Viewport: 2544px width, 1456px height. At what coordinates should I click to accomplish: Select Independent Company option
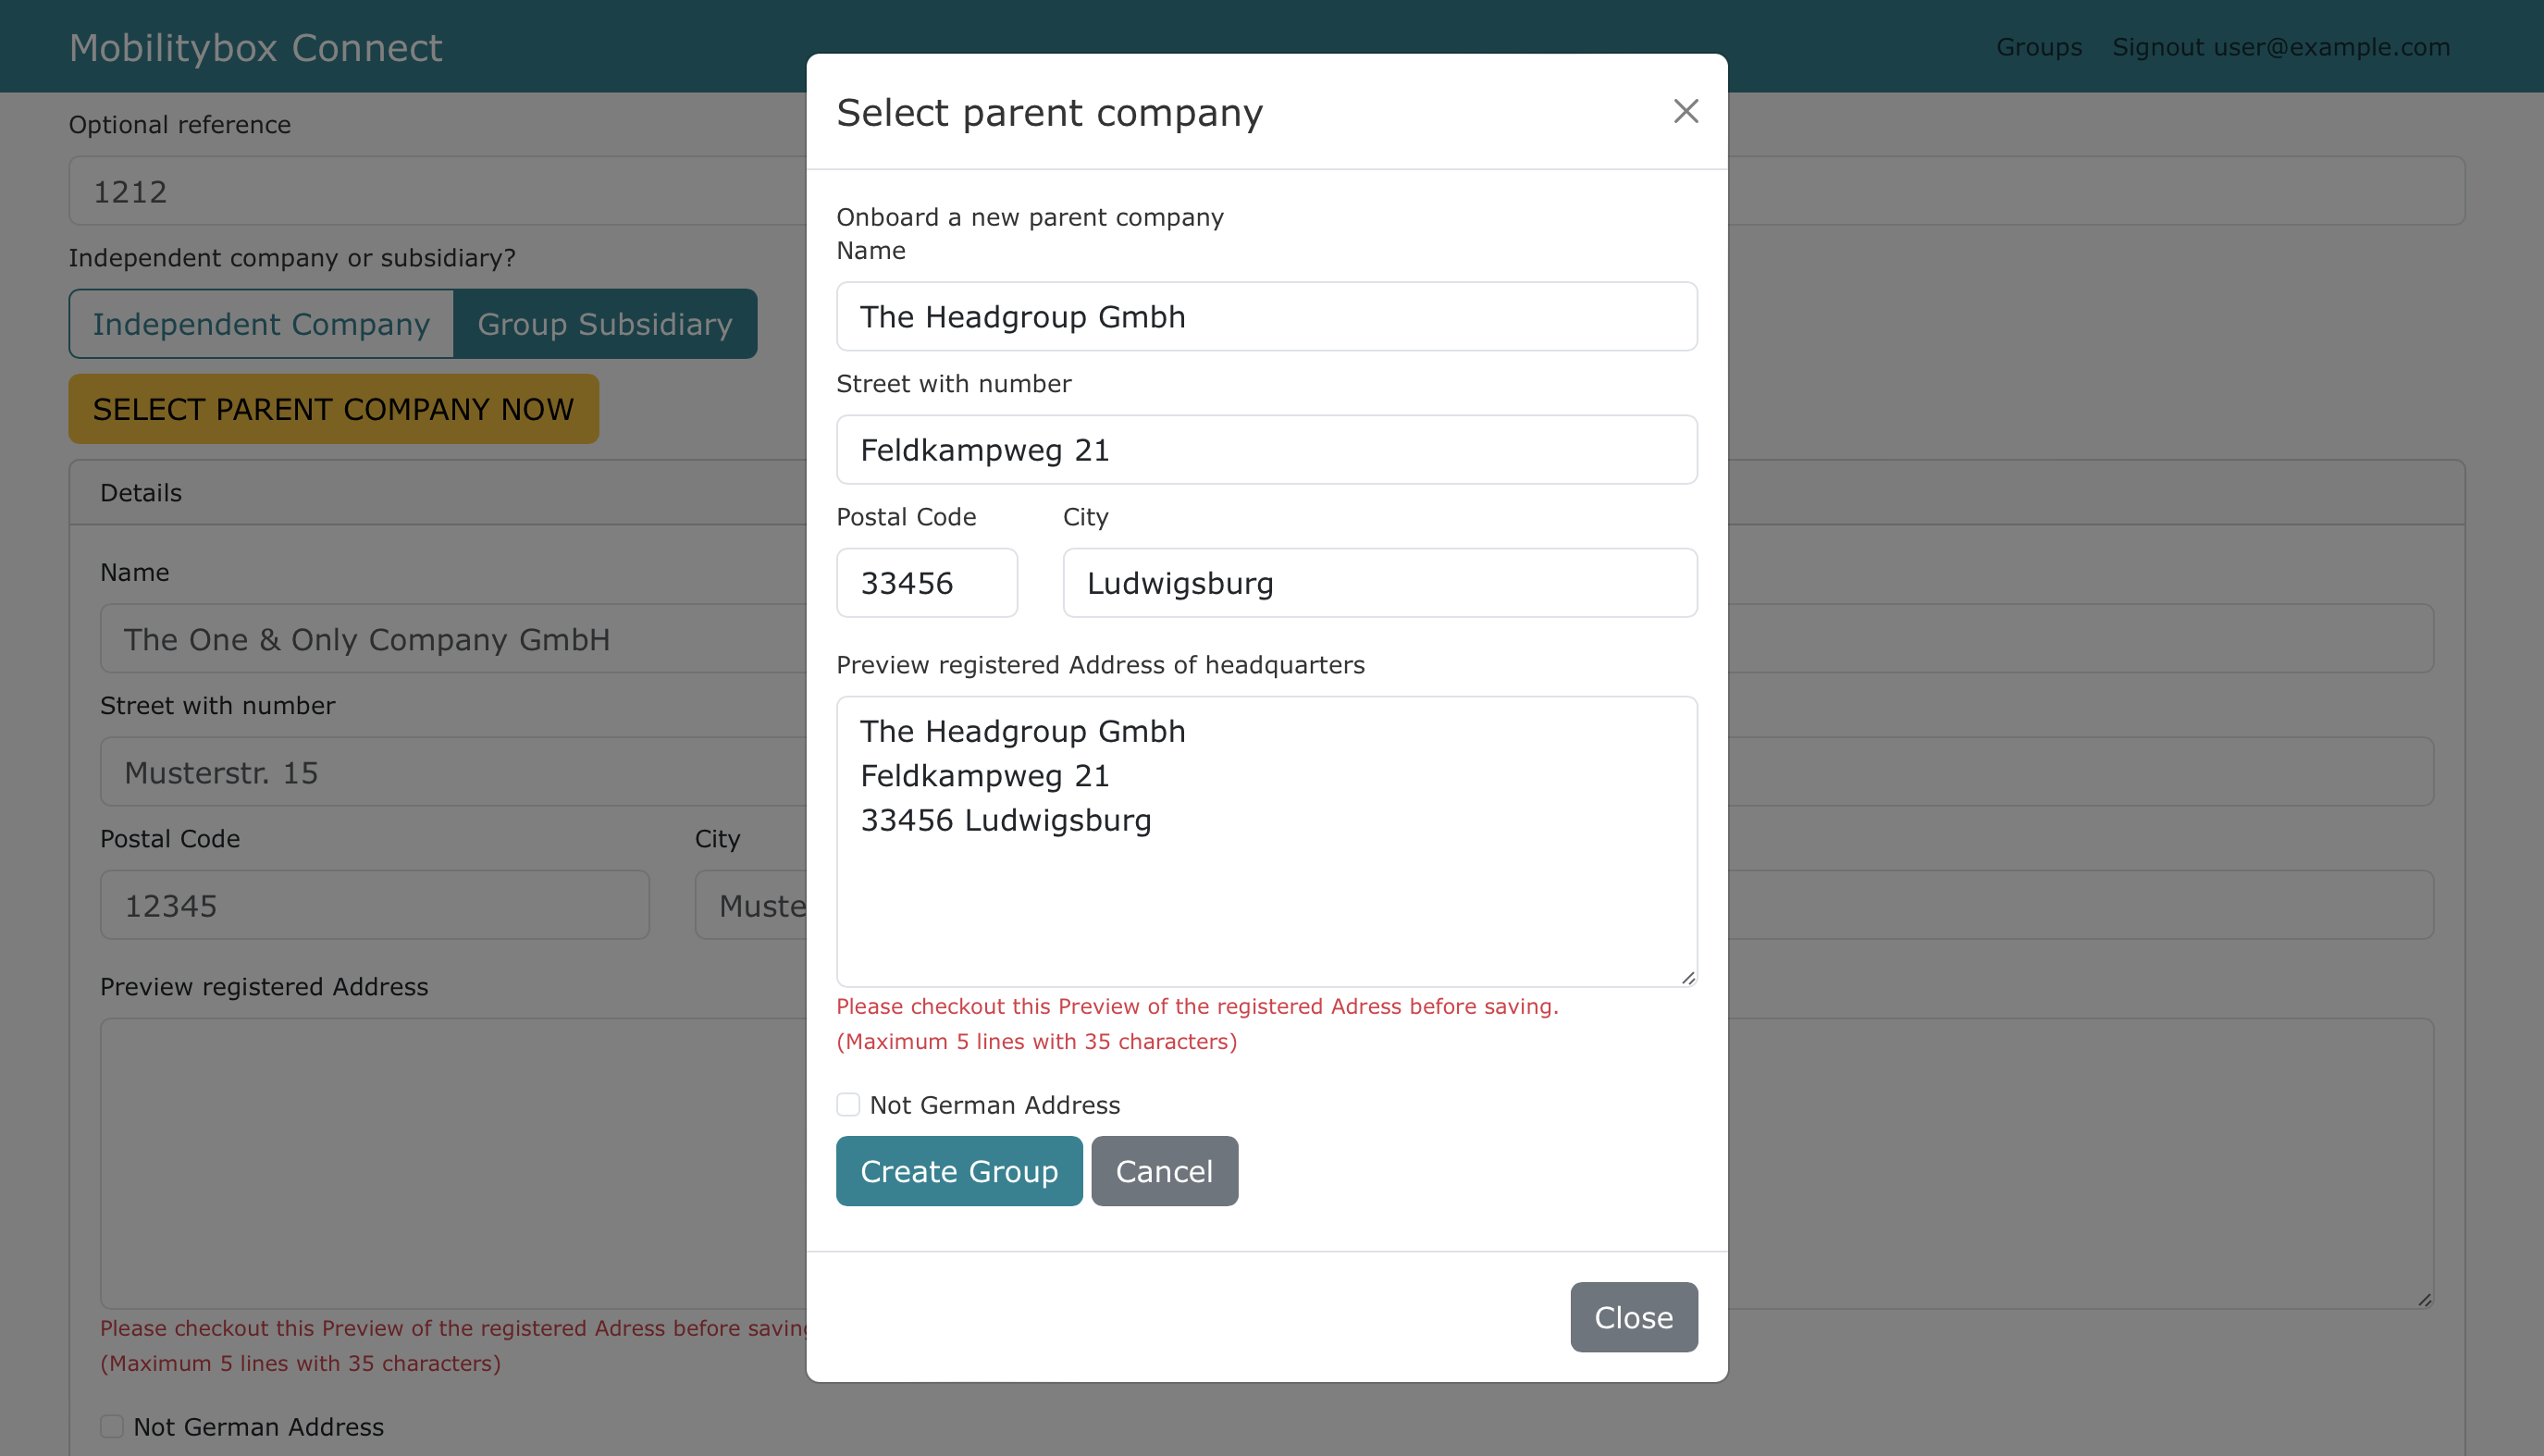pyautogui.click(x=261, y=324)
